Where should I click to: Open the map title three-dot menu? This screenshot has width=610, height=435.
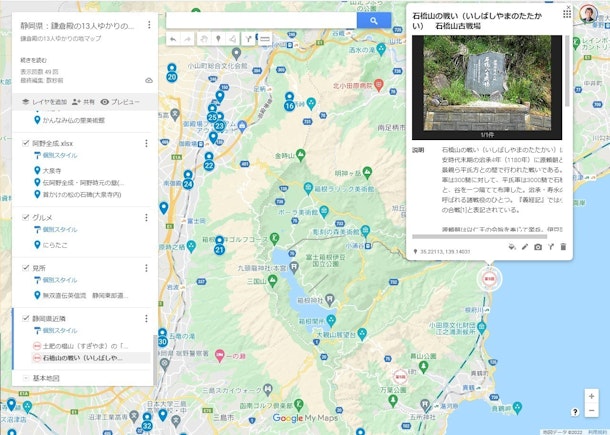click(x=148, y=25)
